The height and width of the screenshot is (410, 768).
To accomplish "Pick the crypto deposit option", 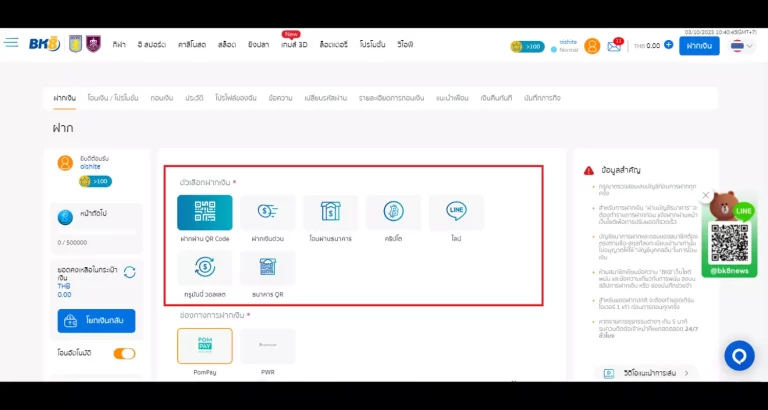I will 393,212.
